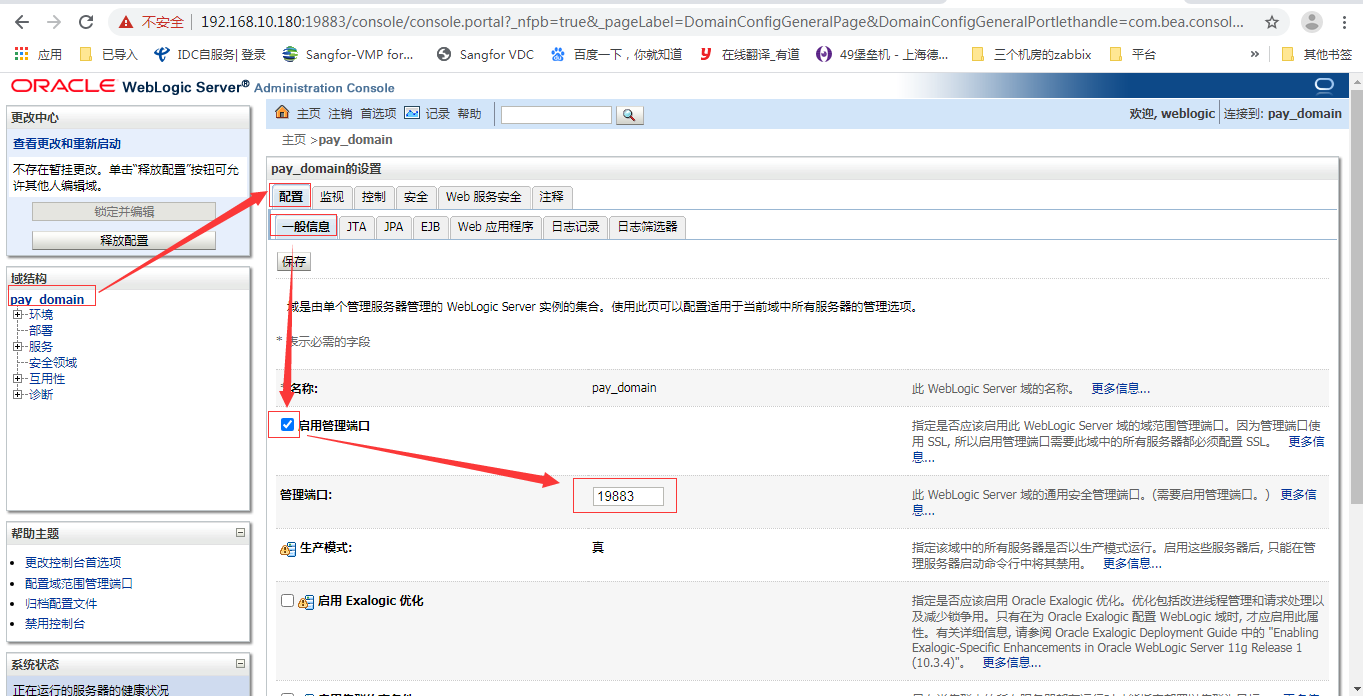Open the 百度一下 bookmark
The width and height of the screenshot is (1363, 696).
pos(617,54)
